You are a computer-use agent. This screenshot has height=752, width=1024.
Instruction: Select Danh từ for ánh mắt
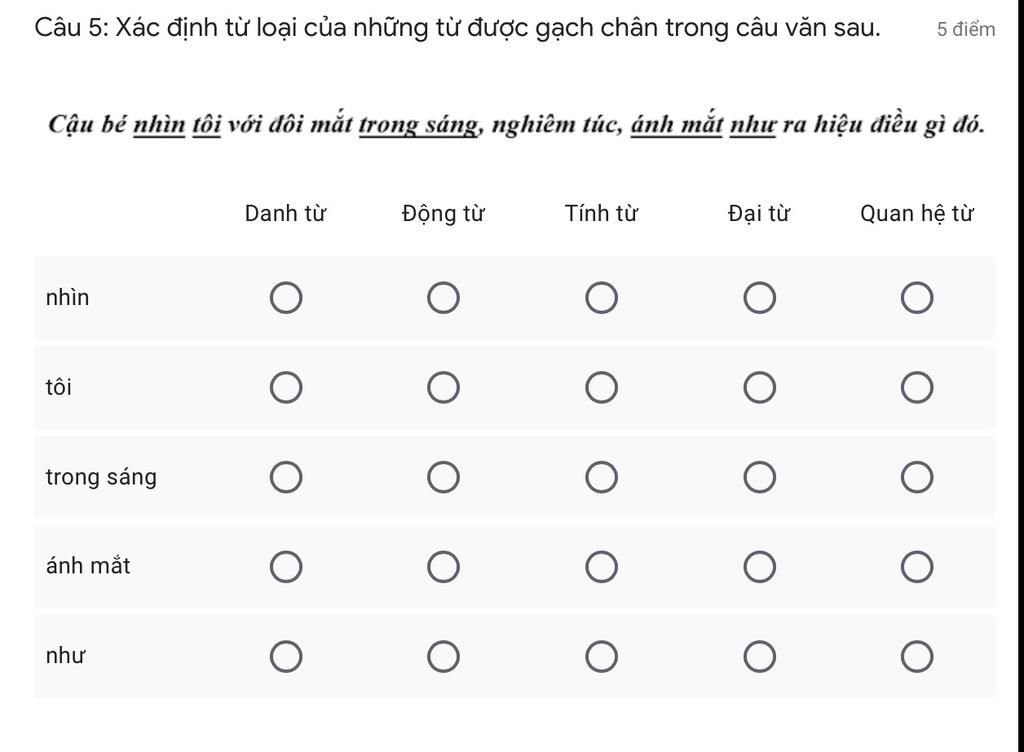pos(286,566)
